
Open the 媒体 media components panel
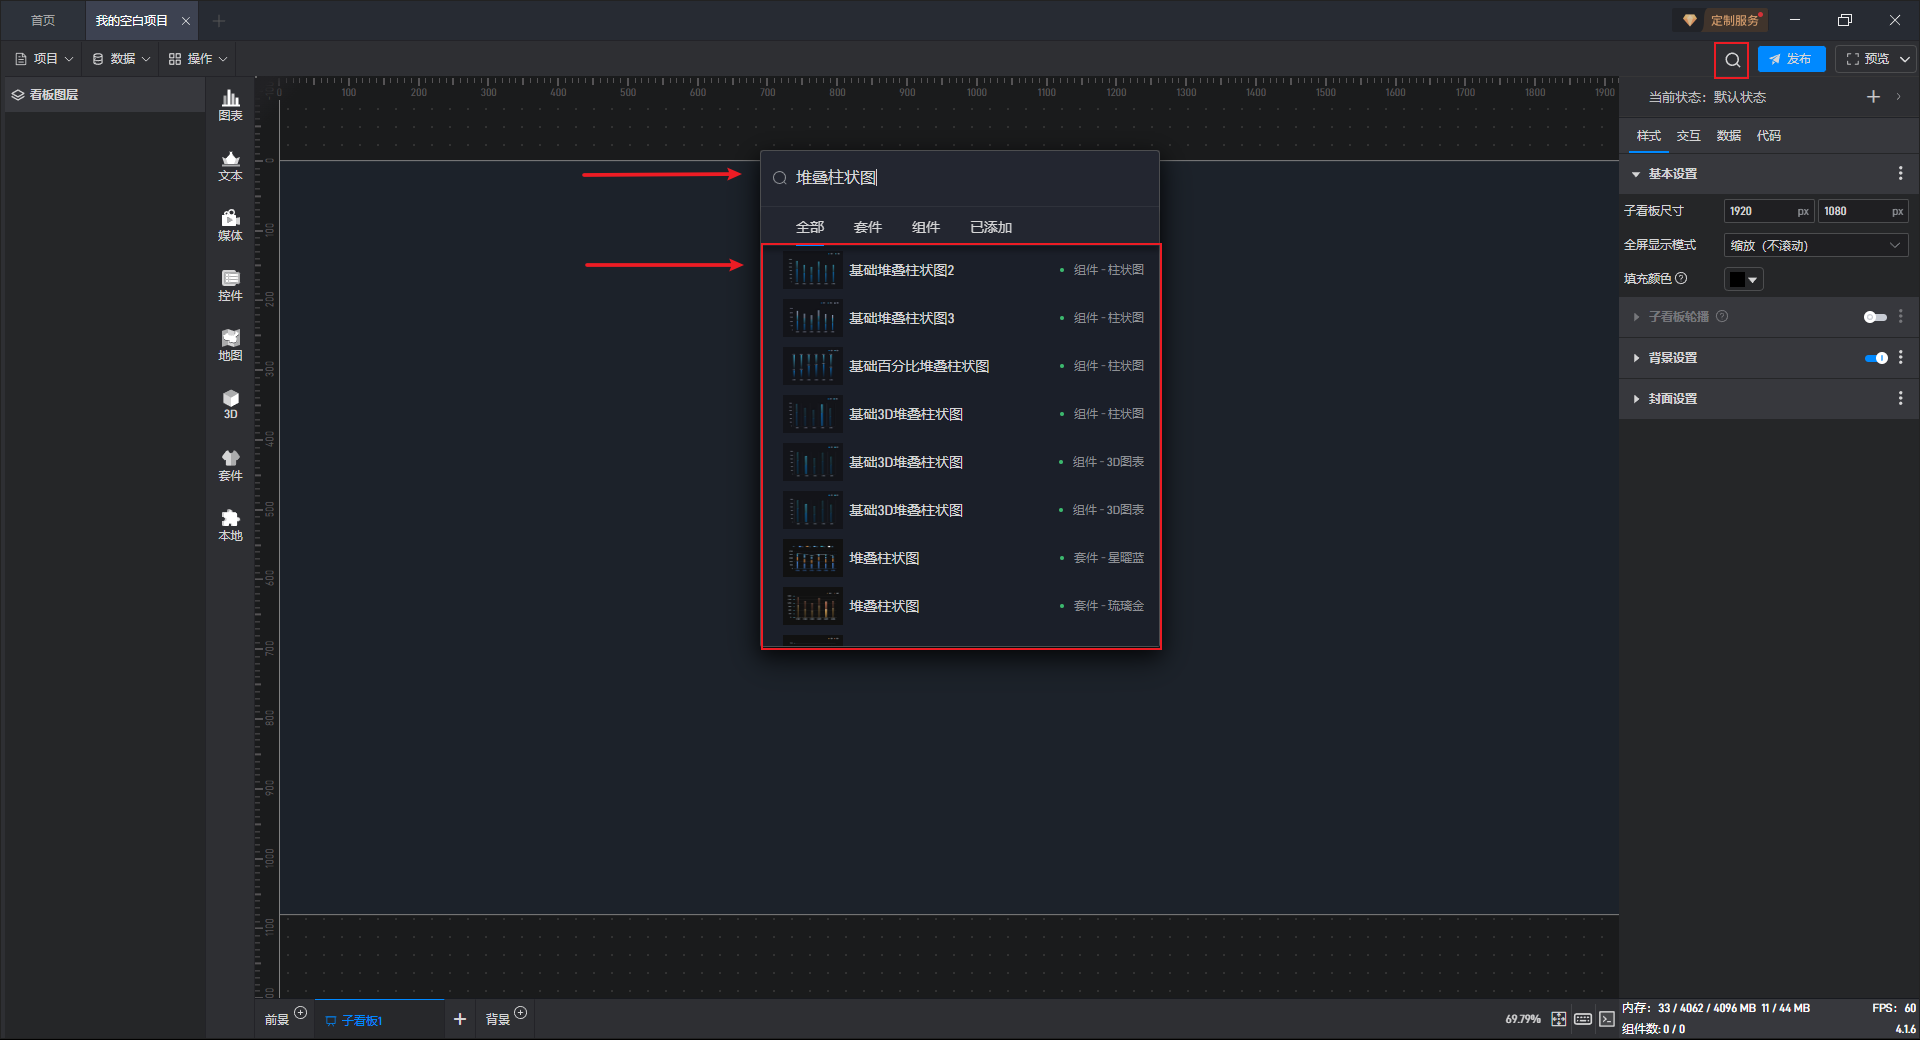230,225
